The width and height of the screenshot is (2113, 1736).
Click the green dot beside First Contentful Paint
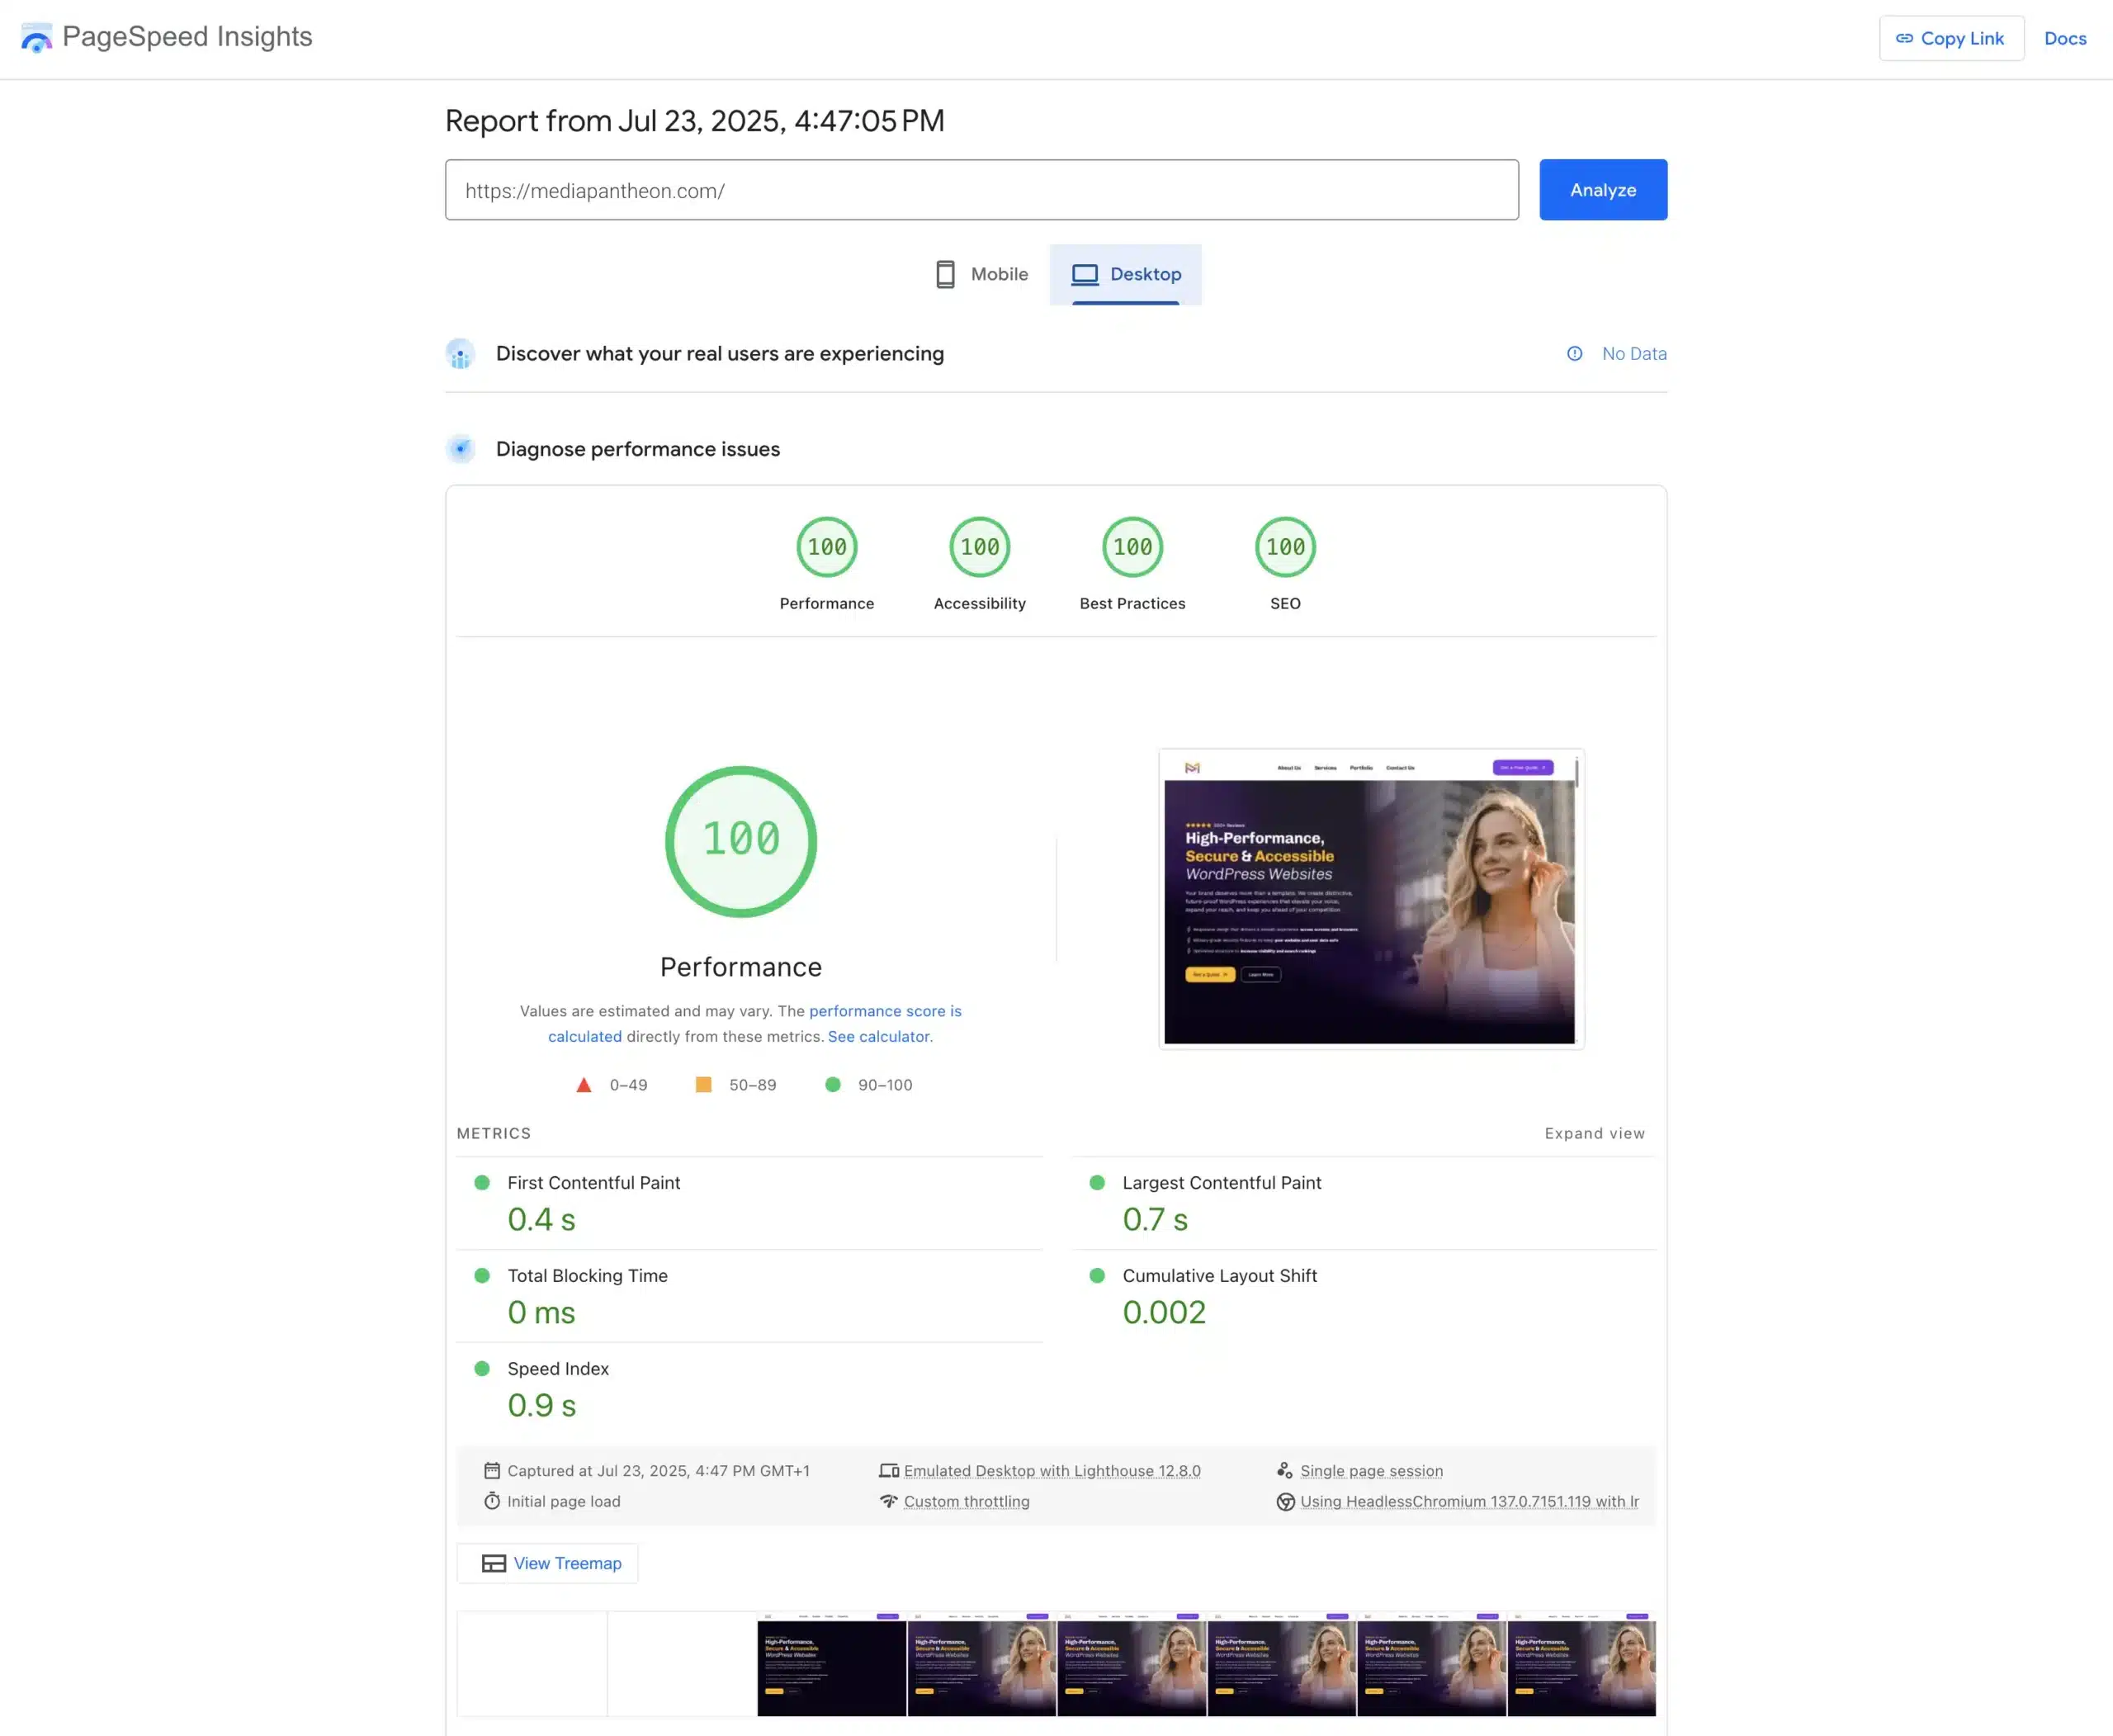(482, 1182)
